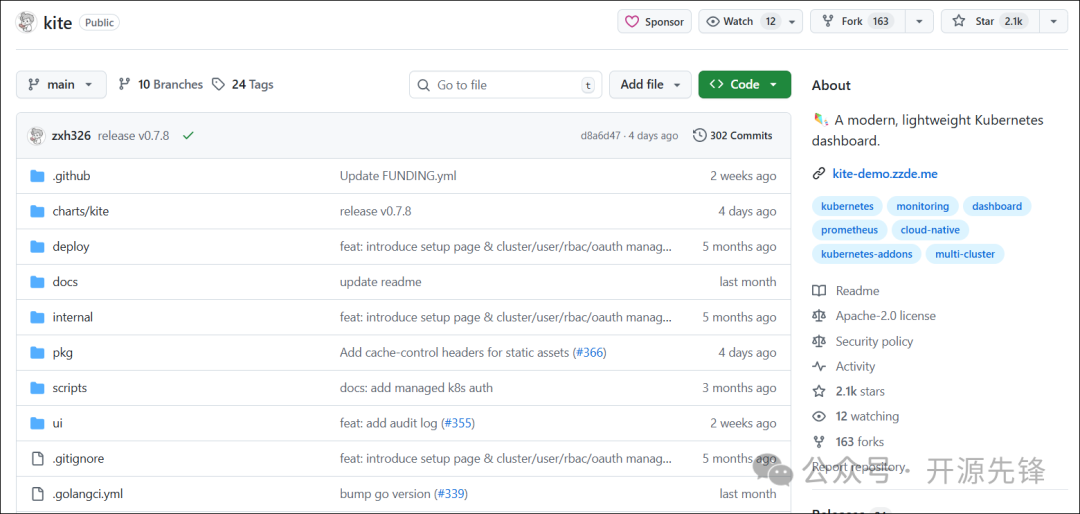Focus the Go to file search field
Viewport: 1080px width, 514px height.
[506, 85]
